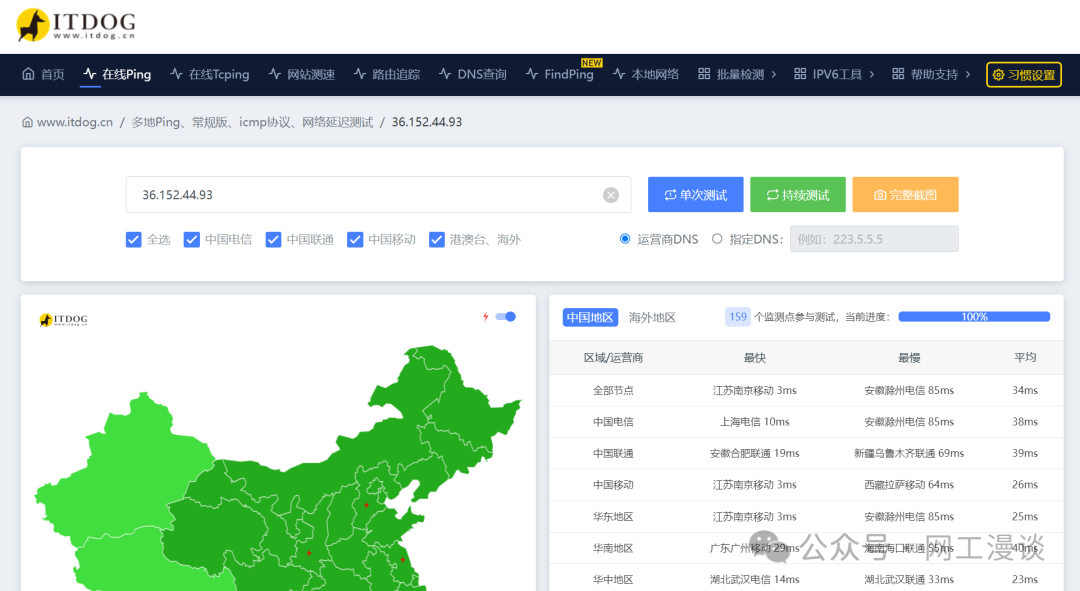The height and width of the screenshot is (591, 1080).
Task: Click the 最慢 column header
Action: coord(909,357)
